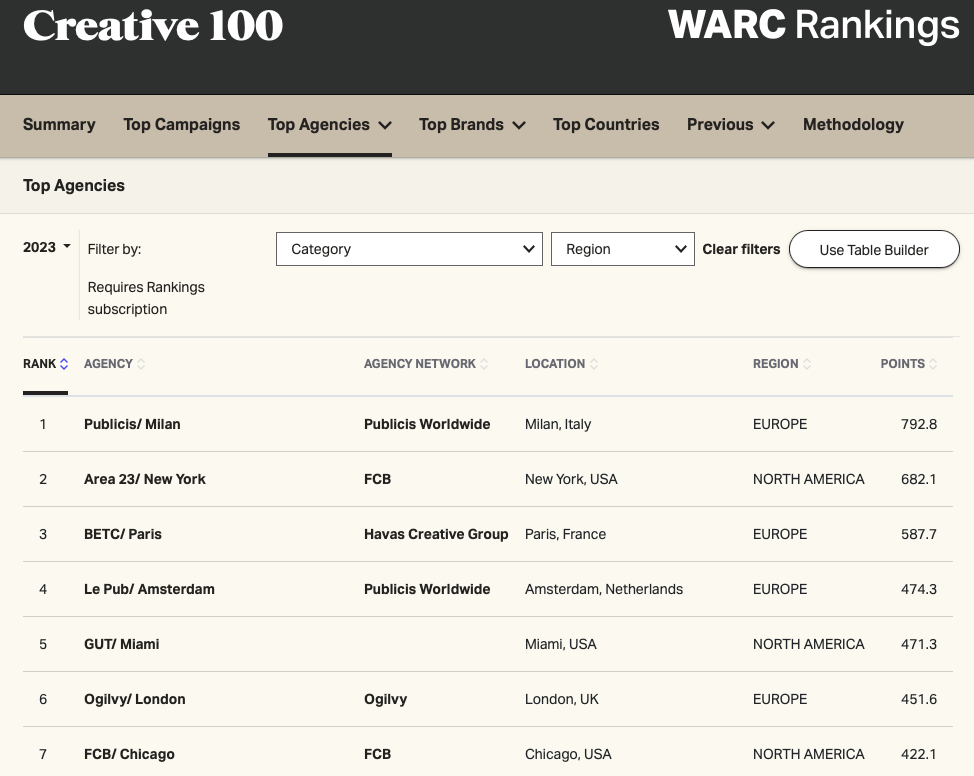Viewport: 974px width, 776px height.
Task: Select points value 792.8
Action: pyautogui.click(x=919, y=424)
